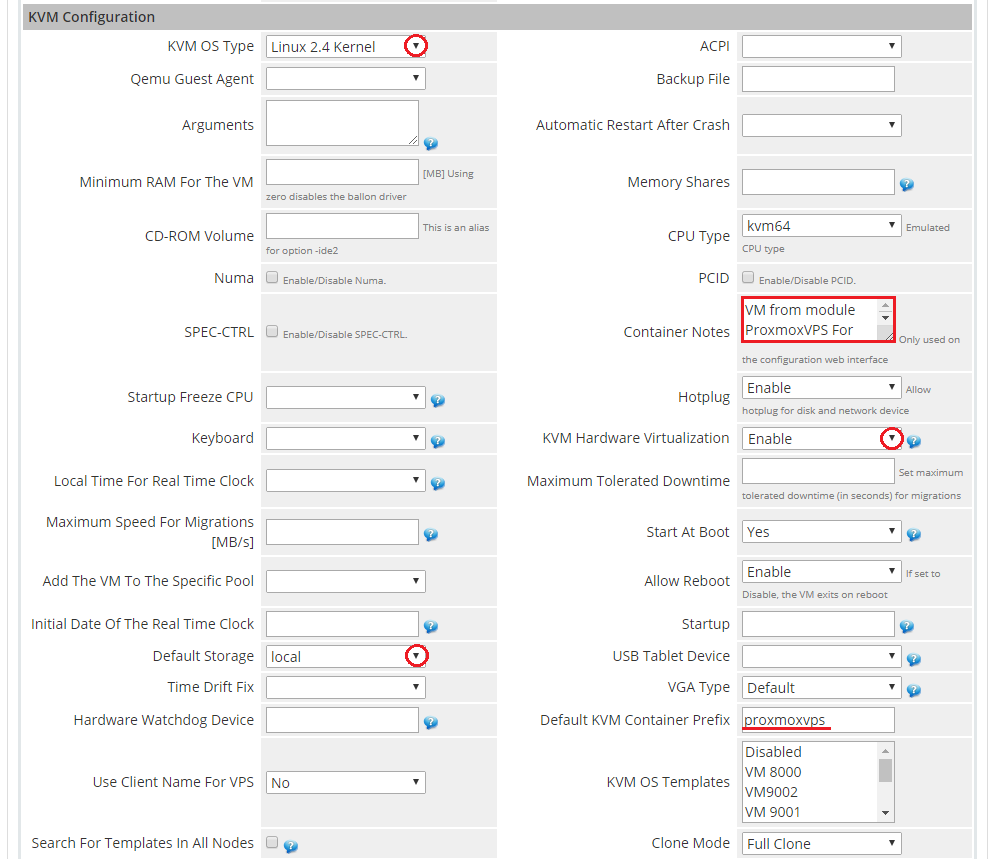Select VM 9001 in KVM OS Templates

tap(810, 812)
